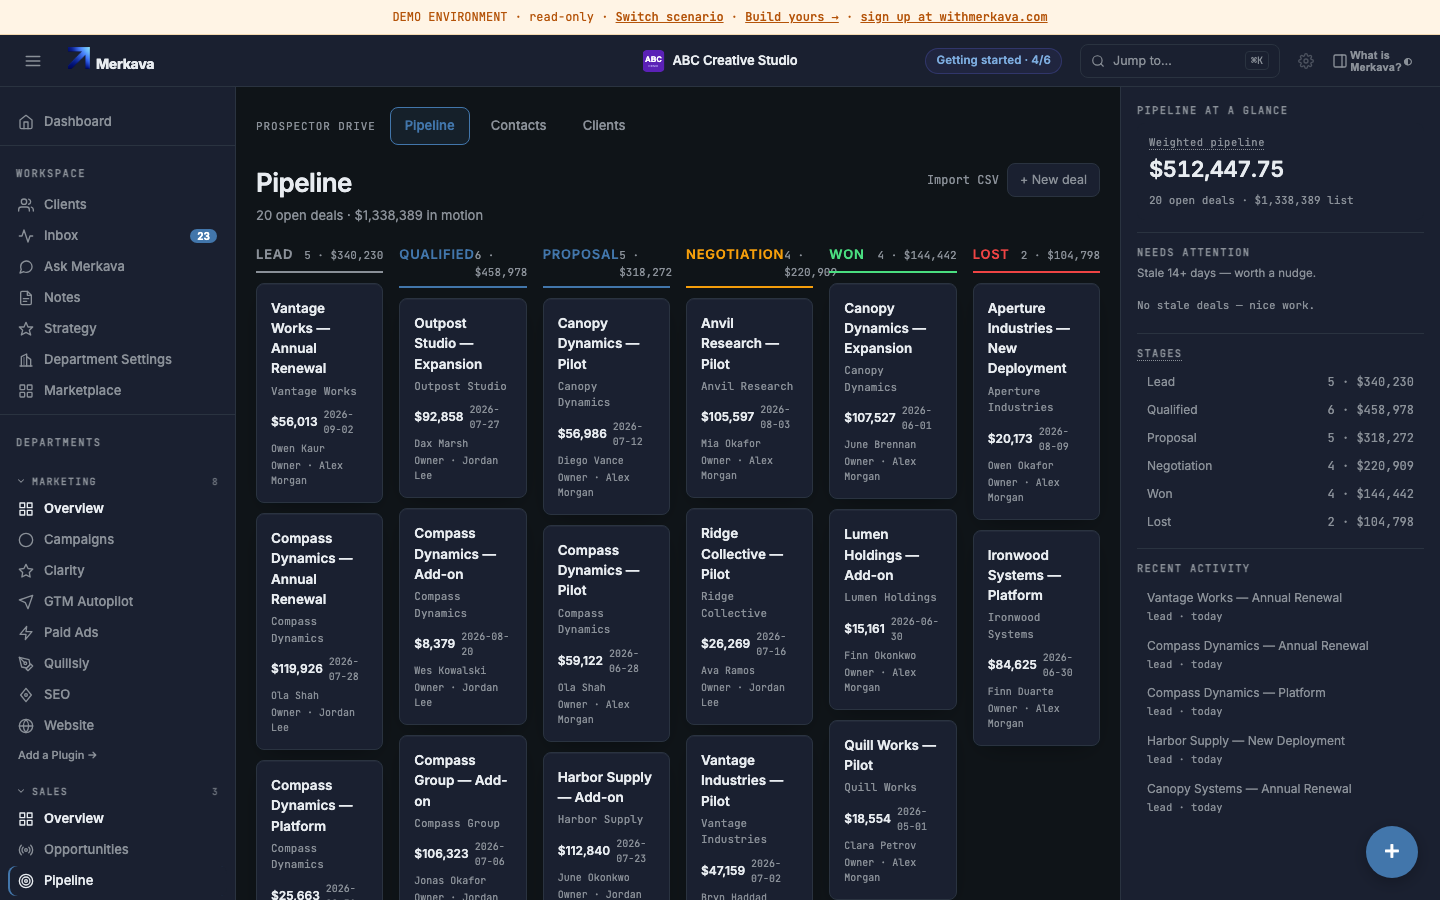Click the search magnifier icon in Jump to
The height and width of the screenshot is (900, 1440).
[1098, 61]
